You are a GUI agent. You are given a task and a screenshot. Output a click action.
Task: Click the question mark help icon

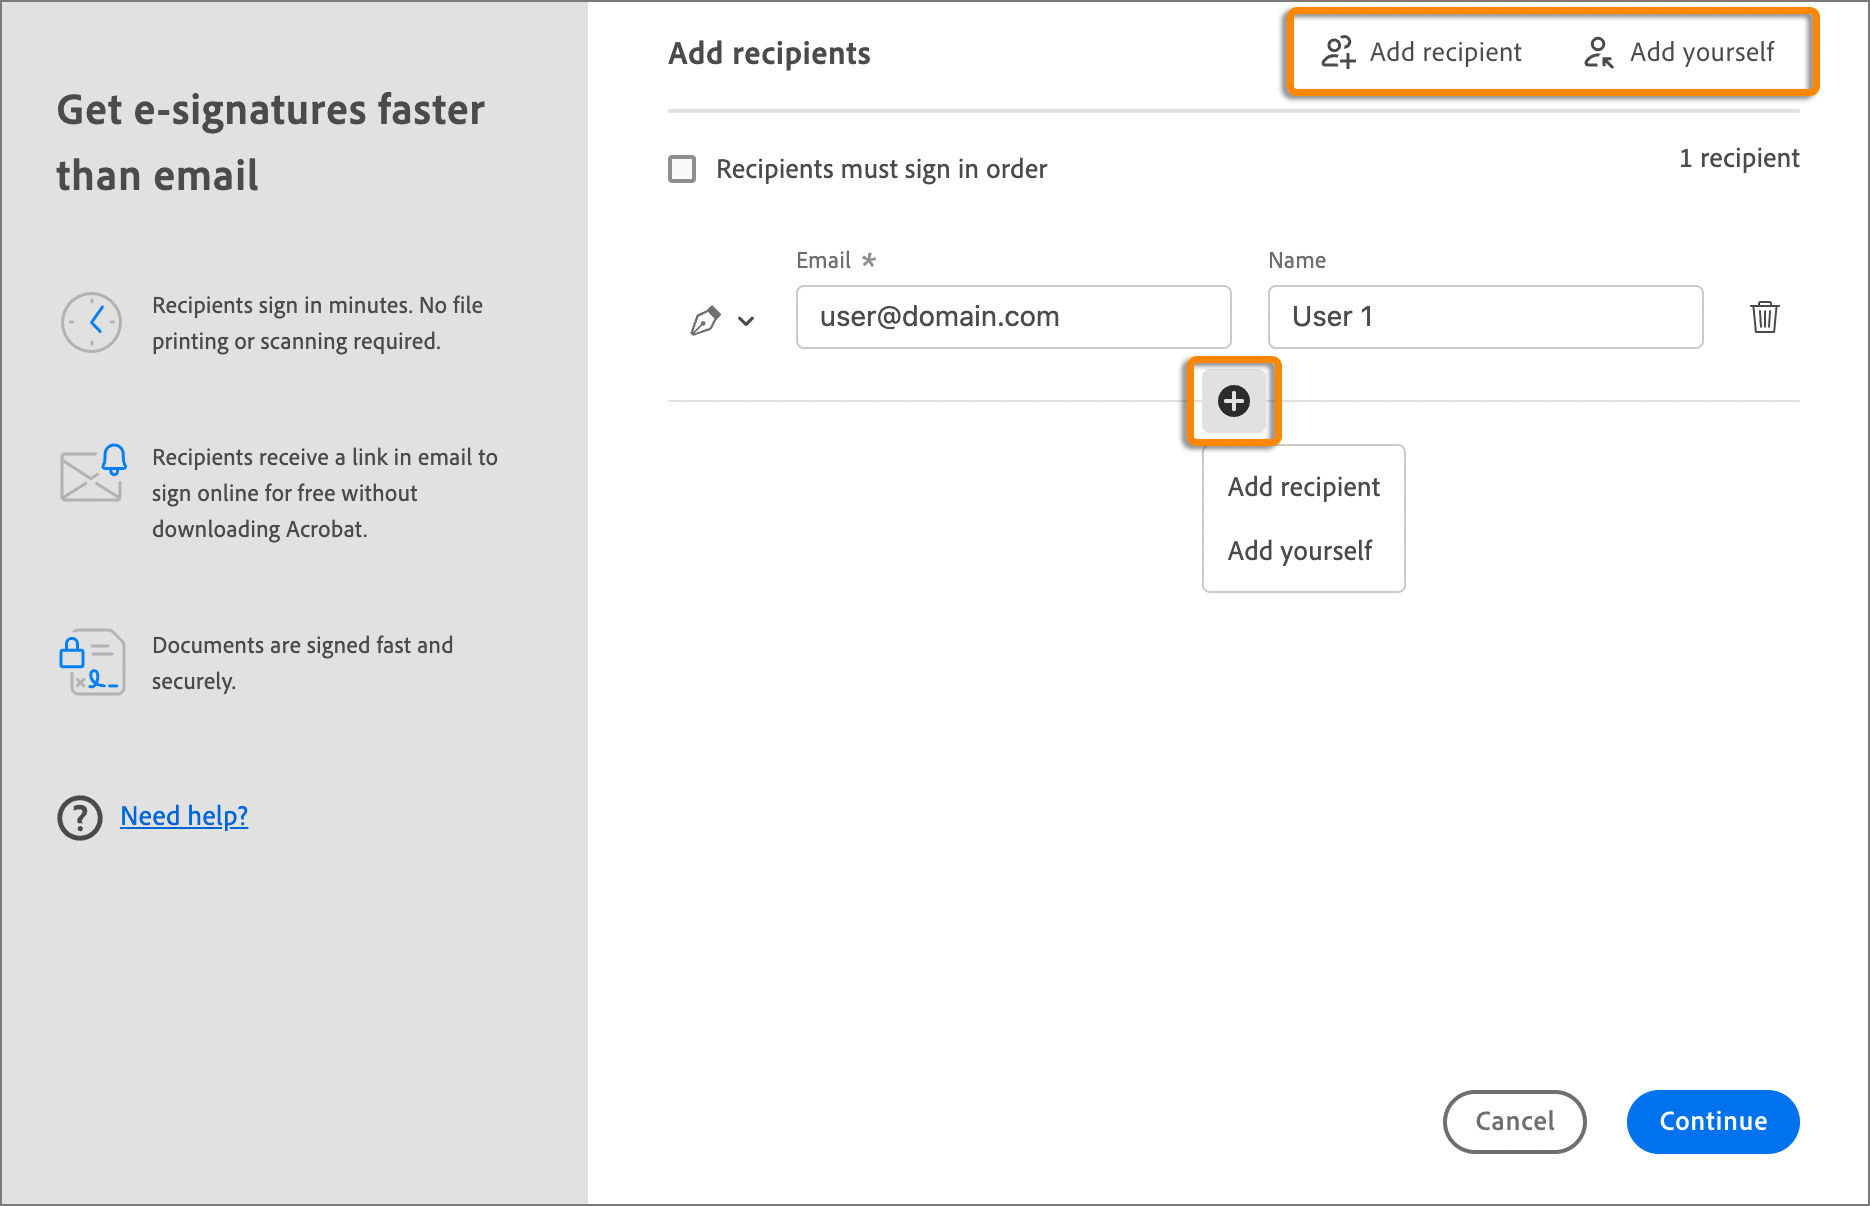(79, 818)
